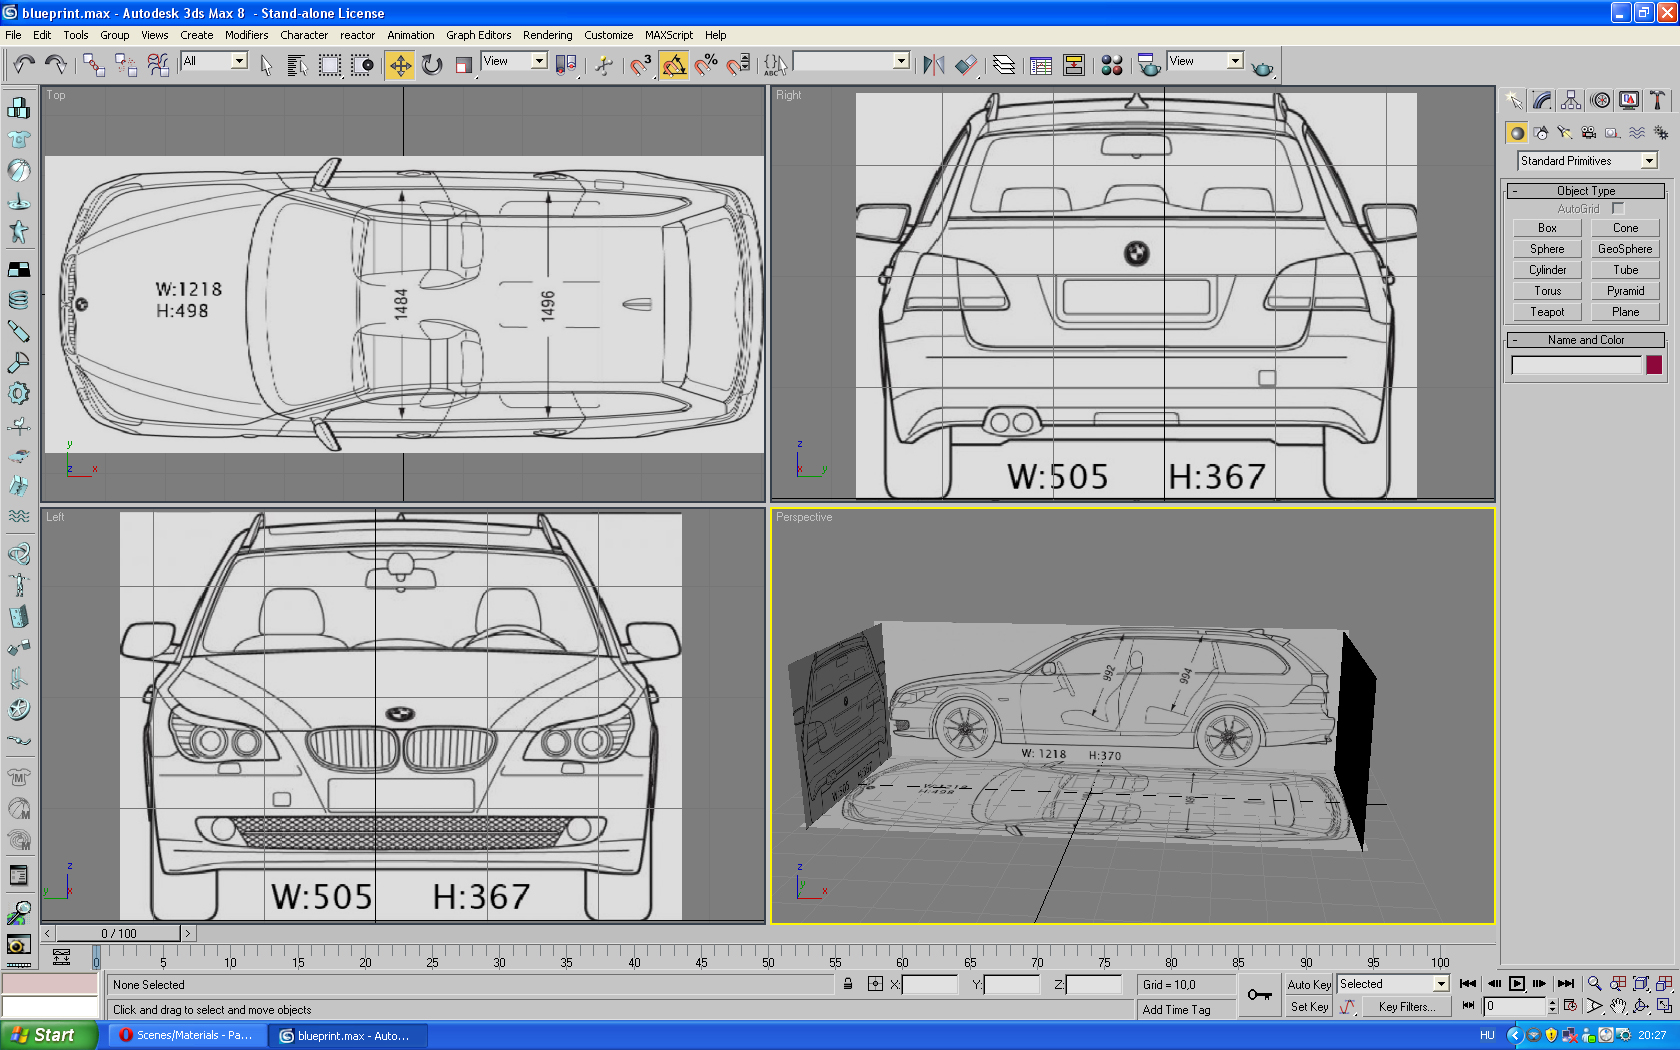The width and height of the screenshot is (1680, 1050).
Task: Select the Cameras category in Create panel
Action: pos(1589,132)
